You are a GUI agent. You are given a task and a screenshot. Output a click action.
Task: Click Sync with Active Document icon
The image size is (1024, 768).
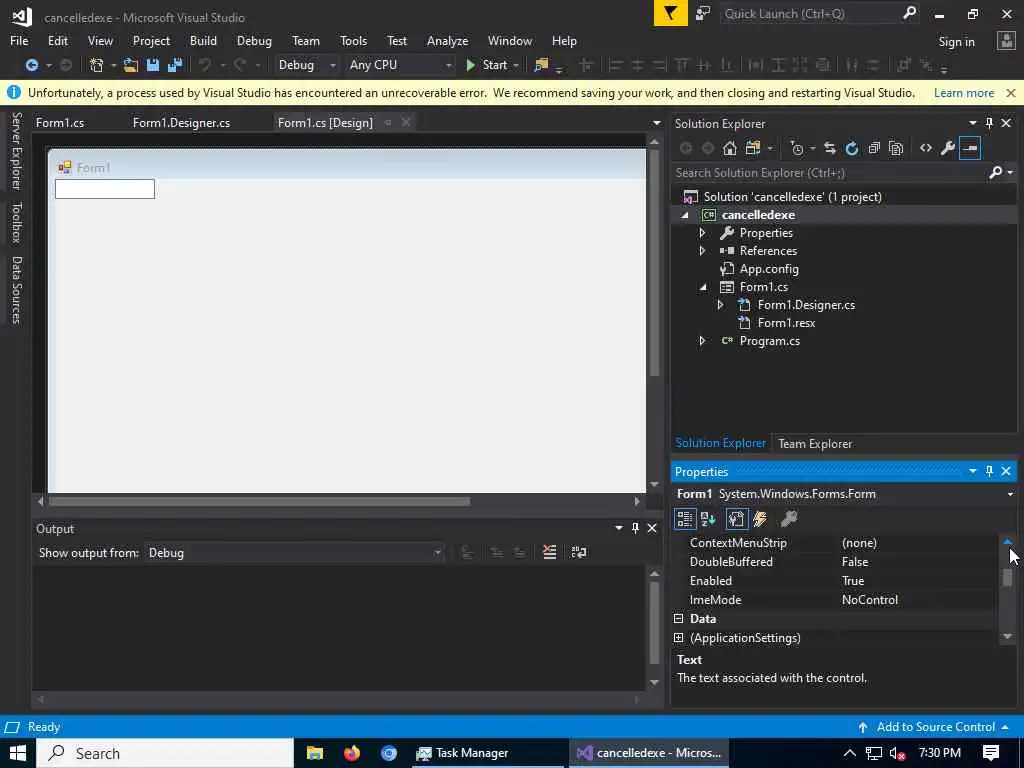(x=829, y=148)
